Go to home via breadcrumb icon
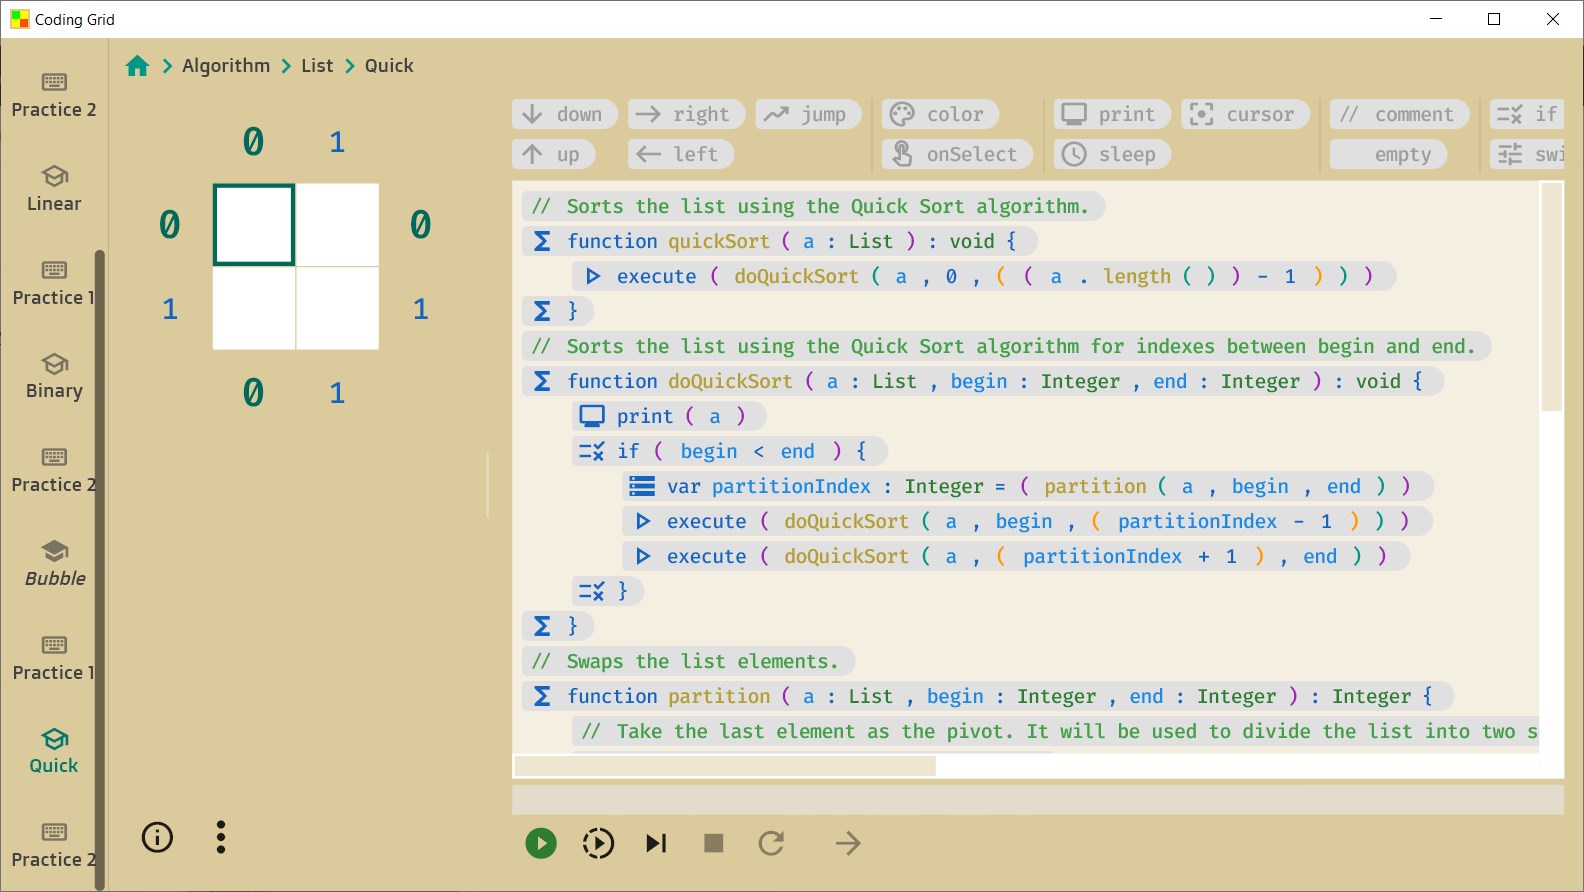Viewport: 1584px width, 892px height. pos(138,66)
